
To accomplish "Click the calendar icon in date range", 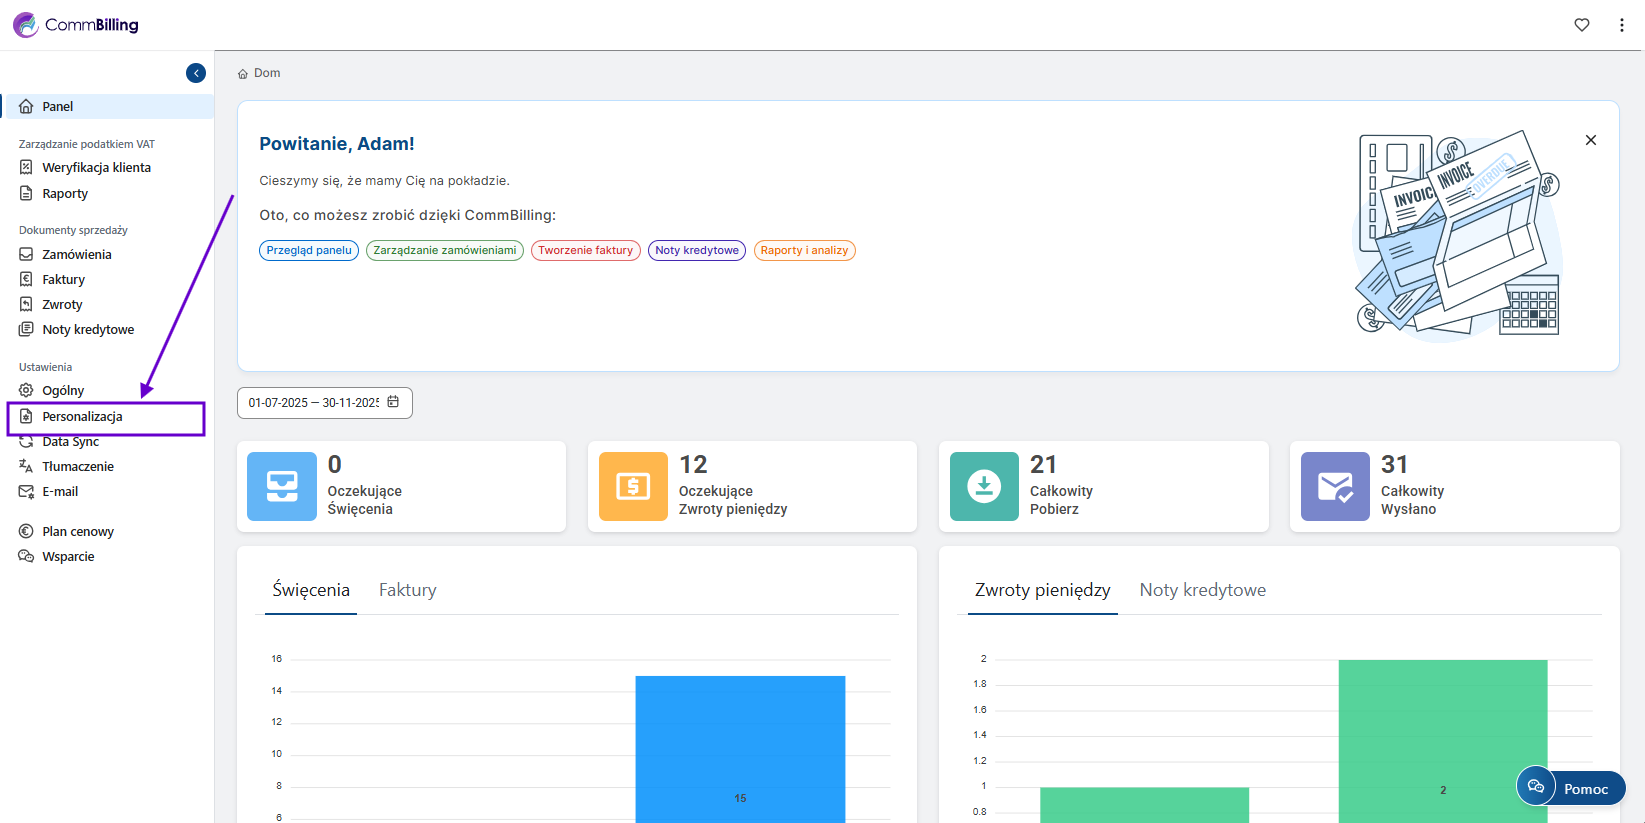I will 393,402.
